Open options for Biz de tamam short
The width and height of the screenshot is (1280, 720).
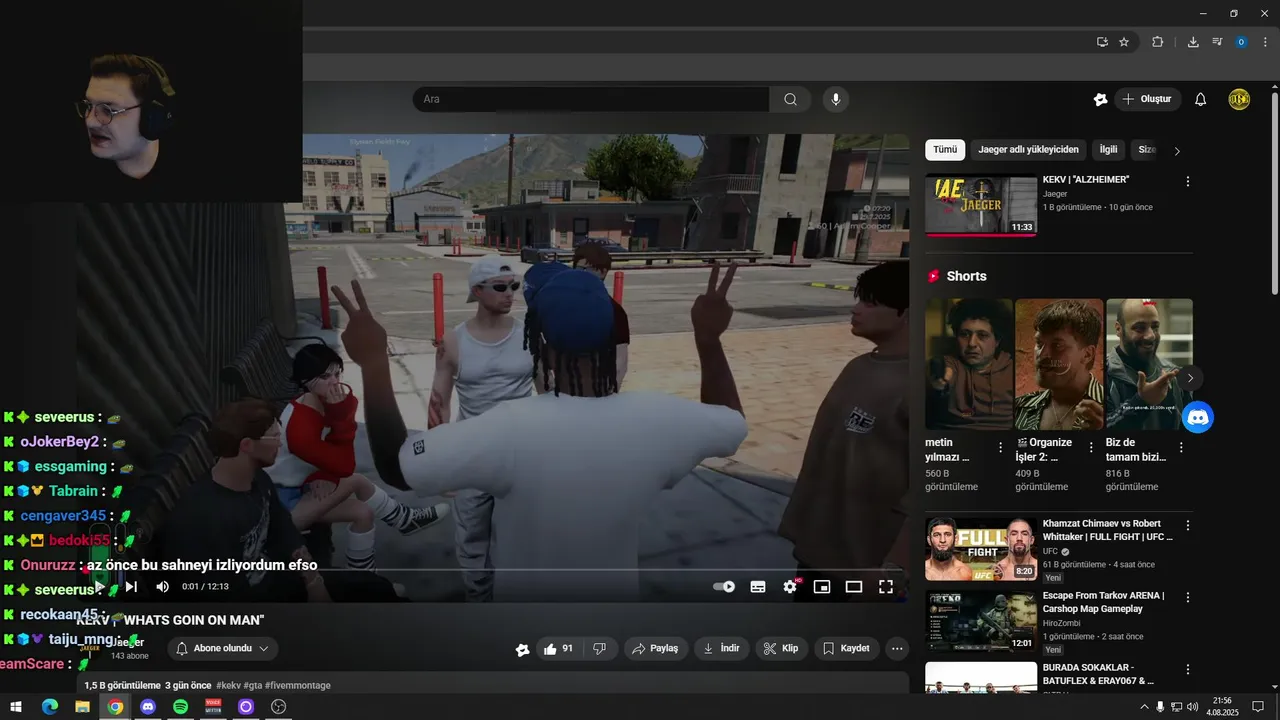[1181, 448]
